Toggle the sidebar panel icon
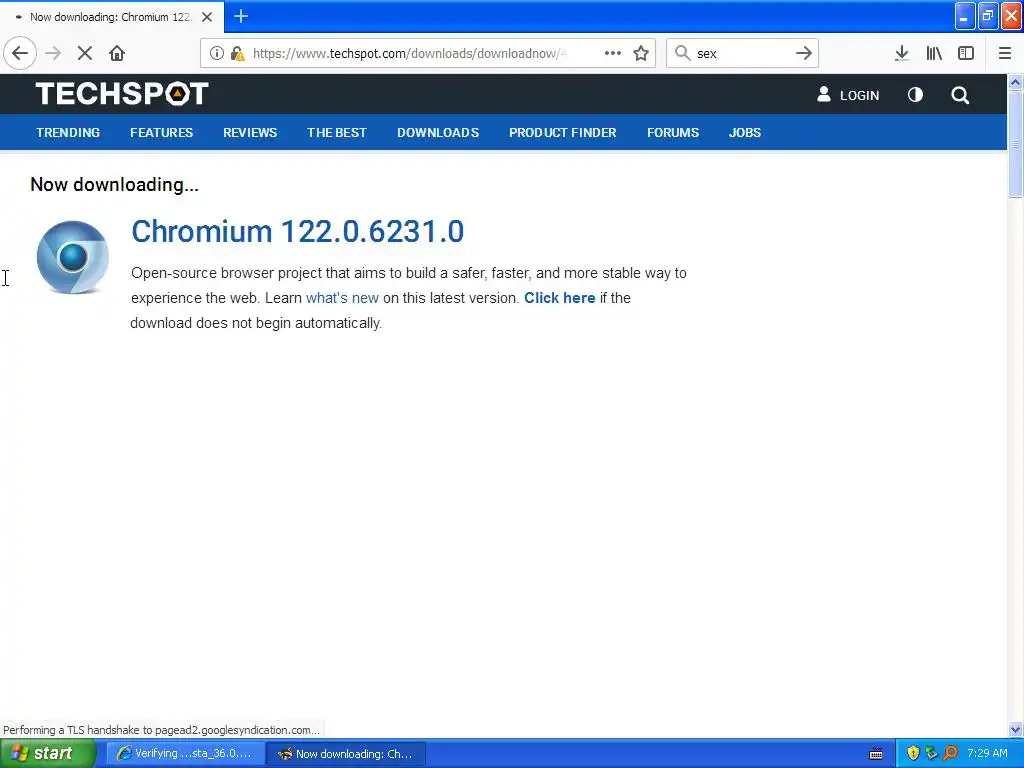The height and width of the screenshot is (768, 1024). pos(966,53)
